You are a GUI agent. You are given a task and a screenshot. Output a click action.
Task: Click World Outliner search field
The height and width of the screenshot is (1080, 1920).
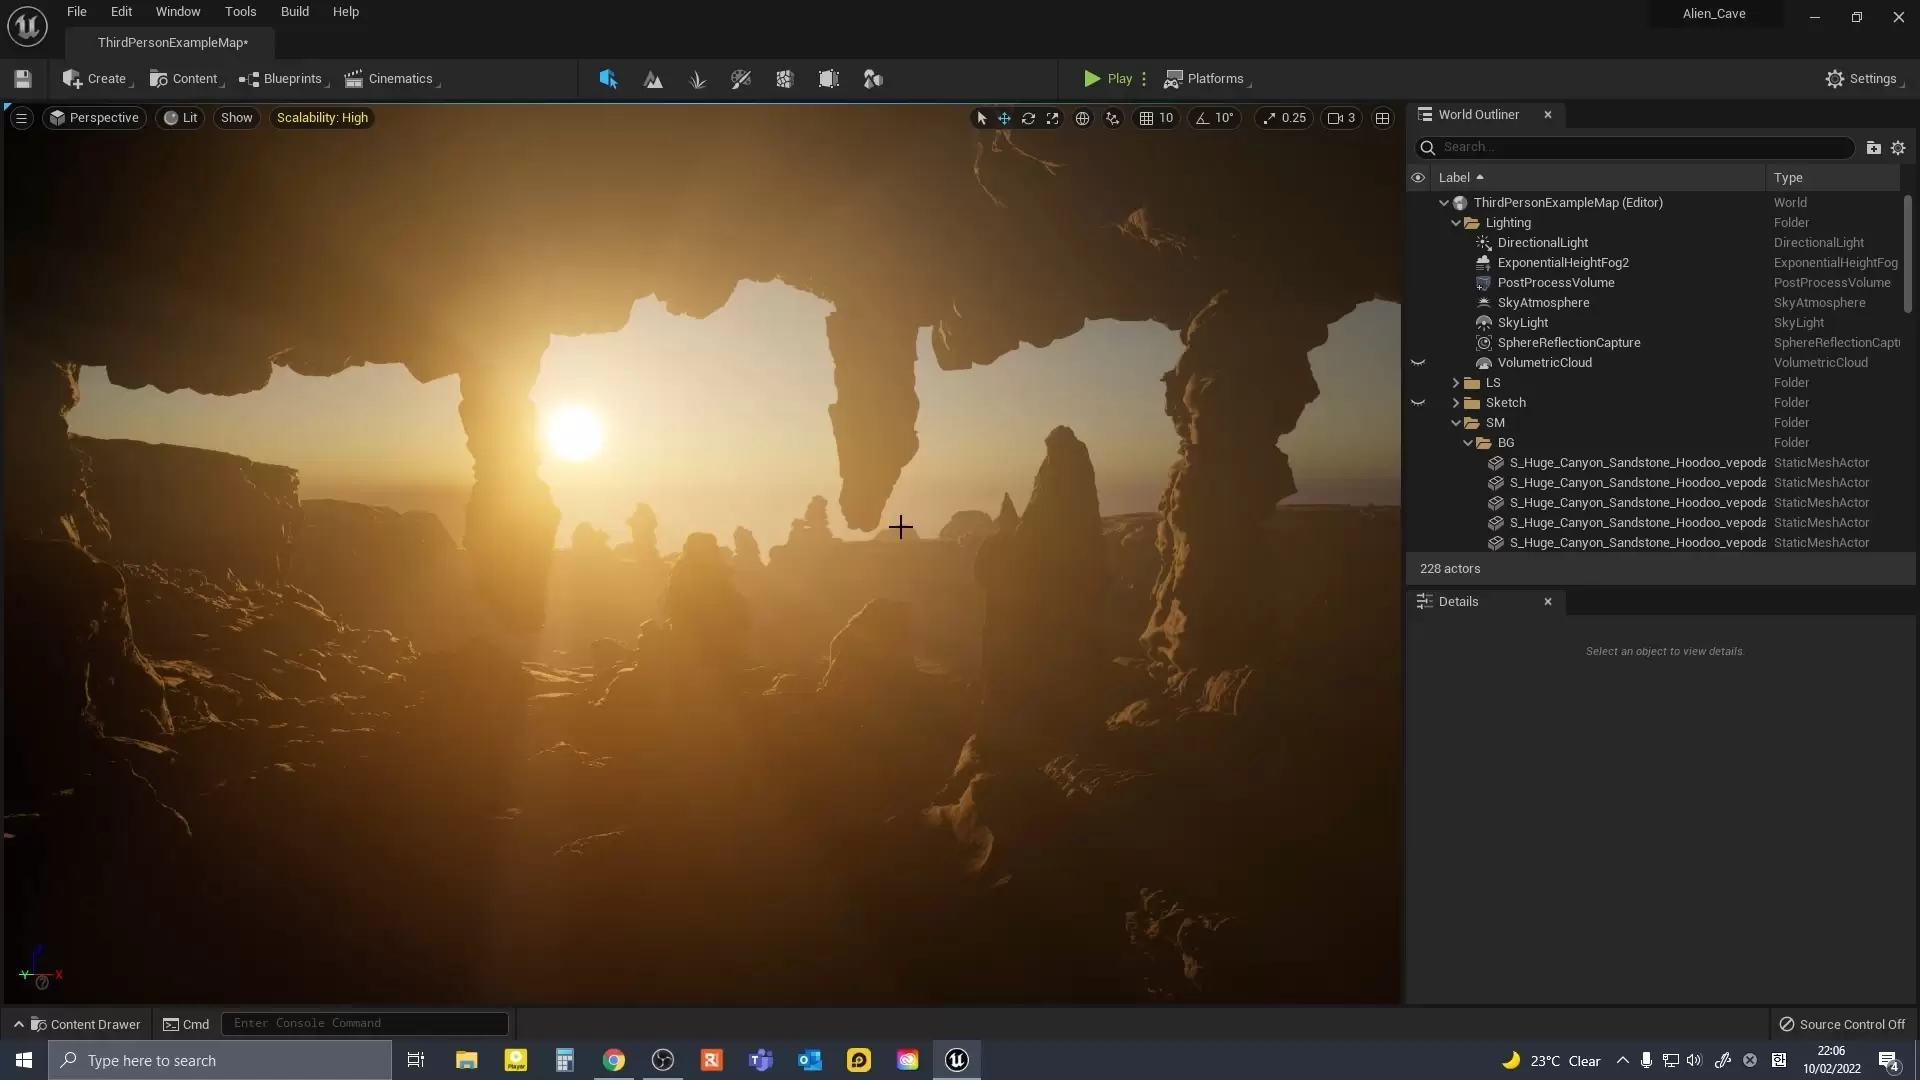1640,147
